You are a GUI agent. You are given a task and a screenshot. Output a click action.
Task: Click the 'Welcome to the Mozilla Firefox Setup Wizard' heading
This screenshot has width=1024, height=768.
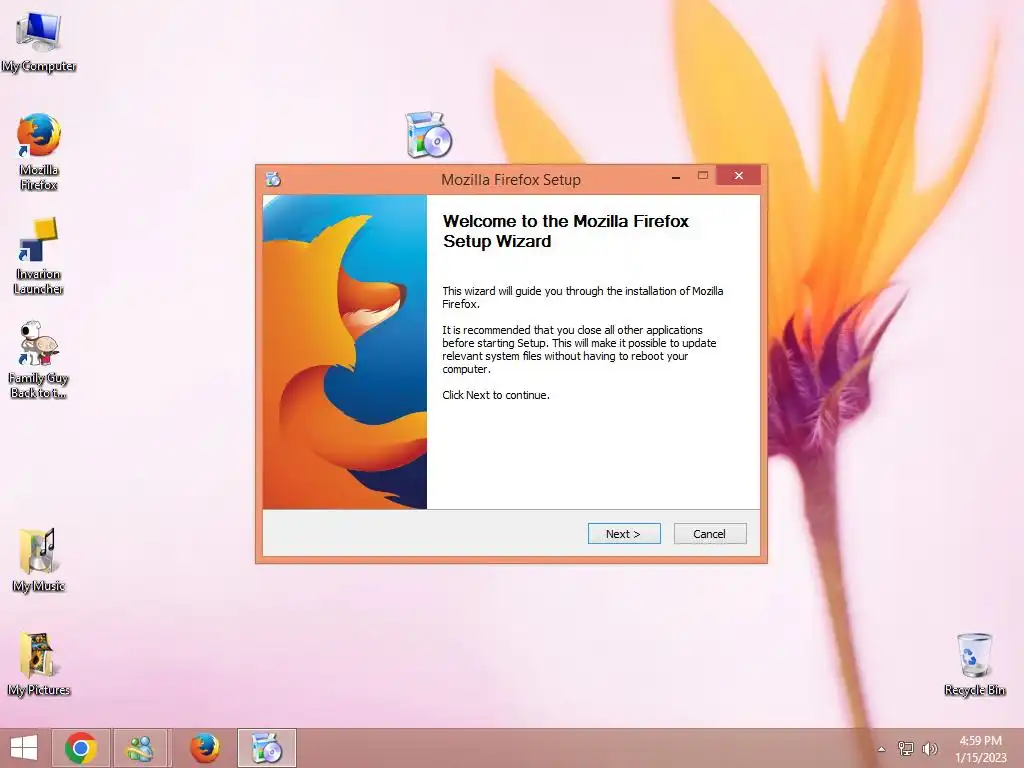click(x=566, y=231)
